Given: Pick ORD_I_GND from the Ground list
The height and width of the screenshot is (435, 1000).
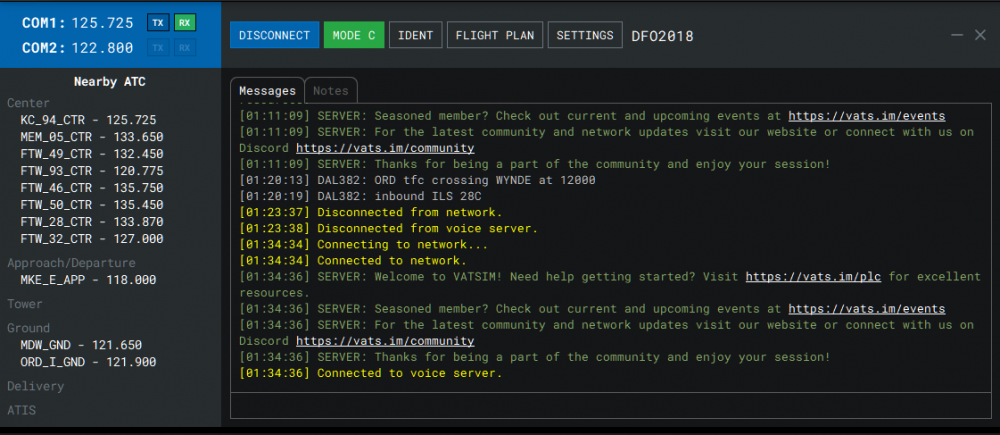Looking at the screenshot, I should [x=88, y=362].
